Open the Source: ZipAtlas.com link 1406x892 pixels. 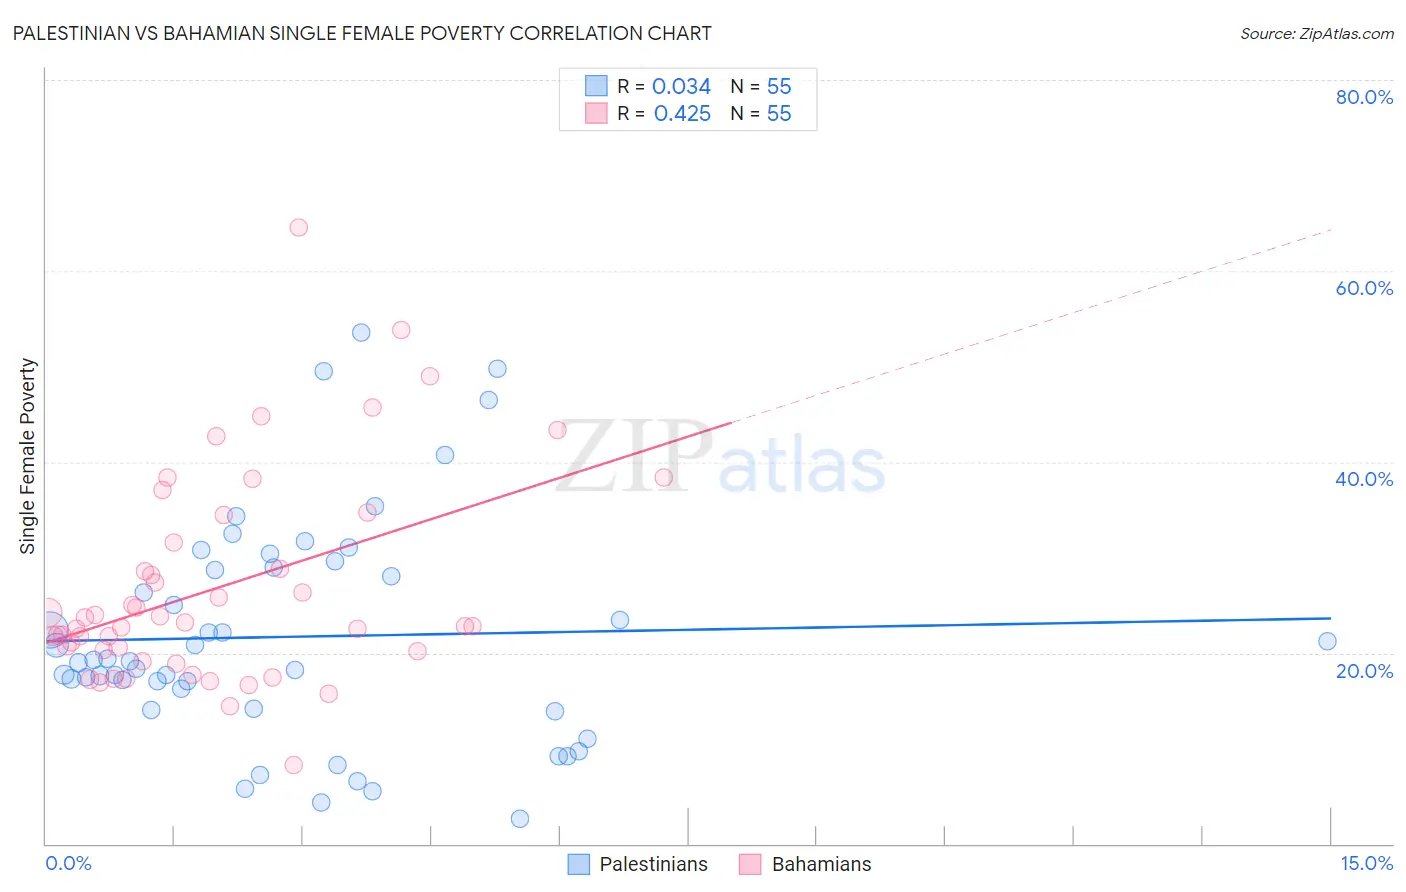[x=1316, y=33]
